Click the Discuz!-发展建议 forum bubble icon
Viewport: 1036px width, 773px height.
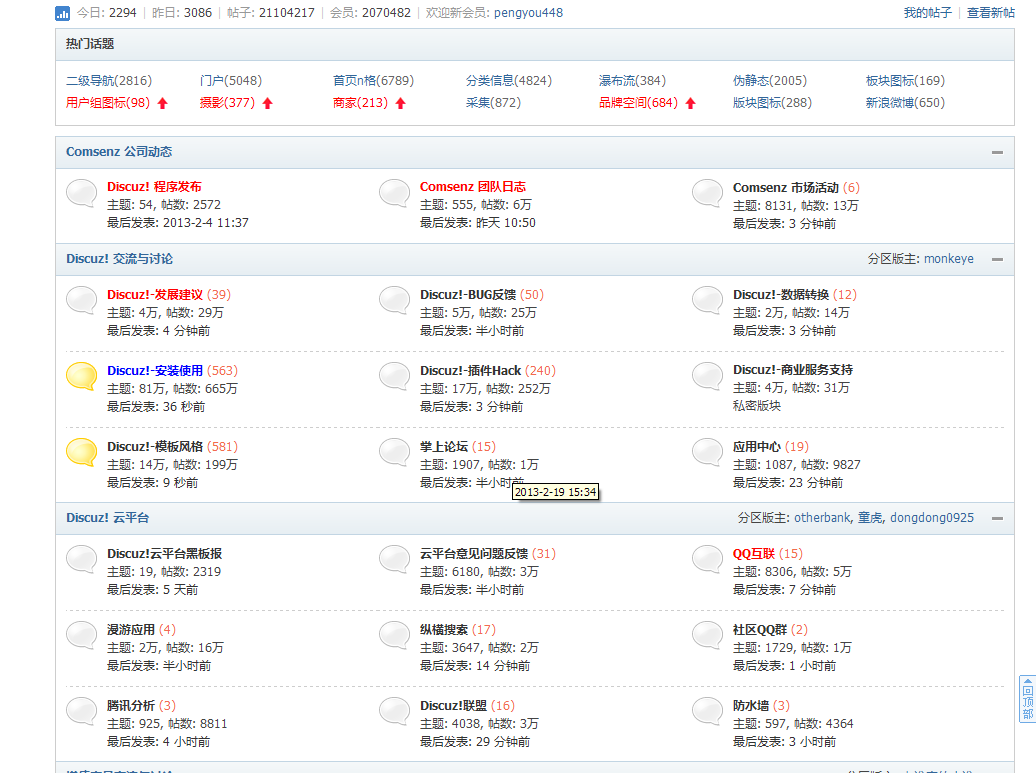(82, 300)
